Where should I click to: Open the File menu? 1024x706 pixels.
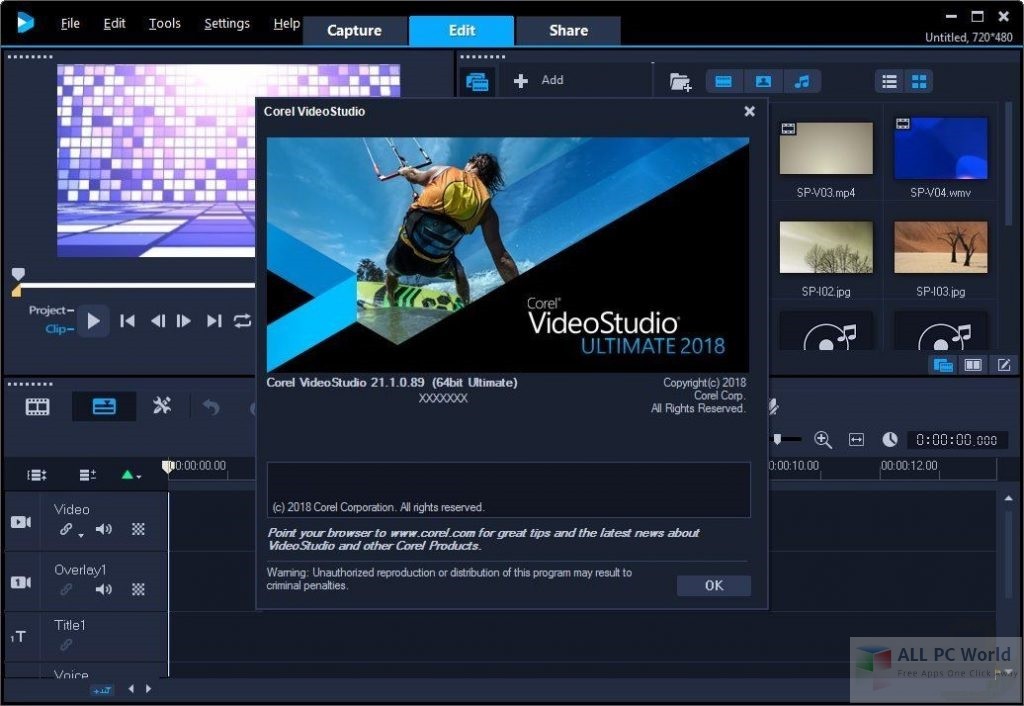click(70, 24)
